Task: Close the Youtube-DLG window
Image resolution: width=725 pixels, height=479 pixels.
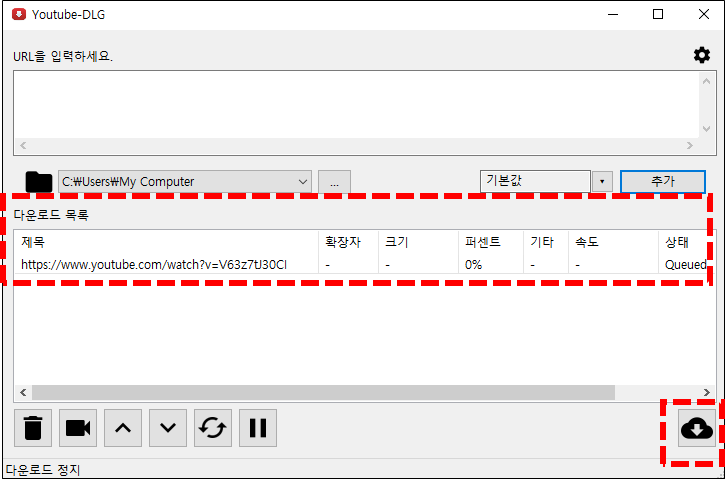Action: click(704, 14)
